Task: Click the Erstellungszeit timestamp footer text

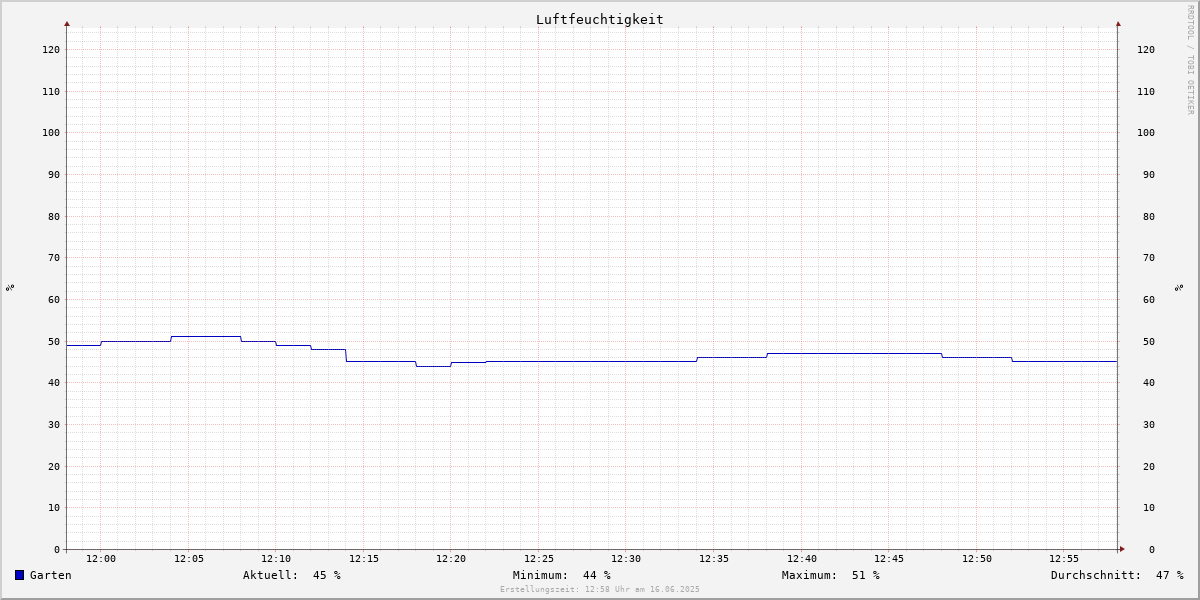Action: click(x=600, y=589)
